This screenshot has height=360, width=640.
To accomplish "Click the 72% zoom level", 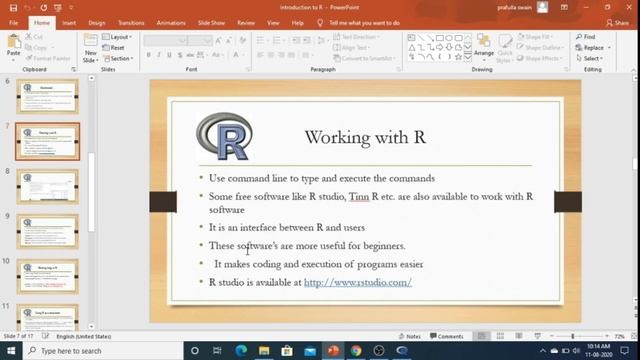I will [x=620, y=336].
